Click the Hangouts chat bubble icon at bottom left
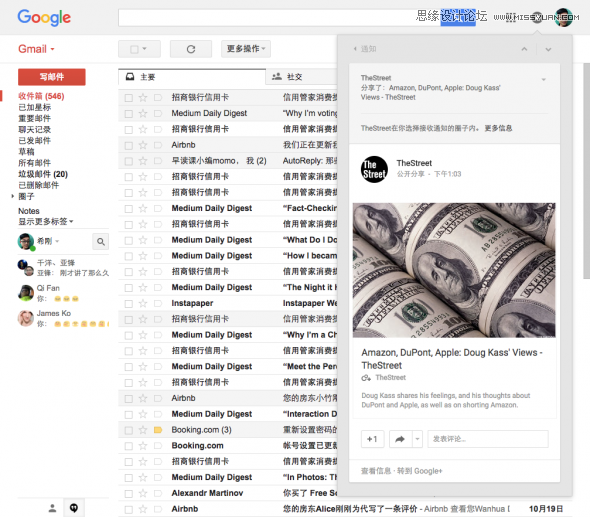This screenshot has width=590, height=517. 74,508
